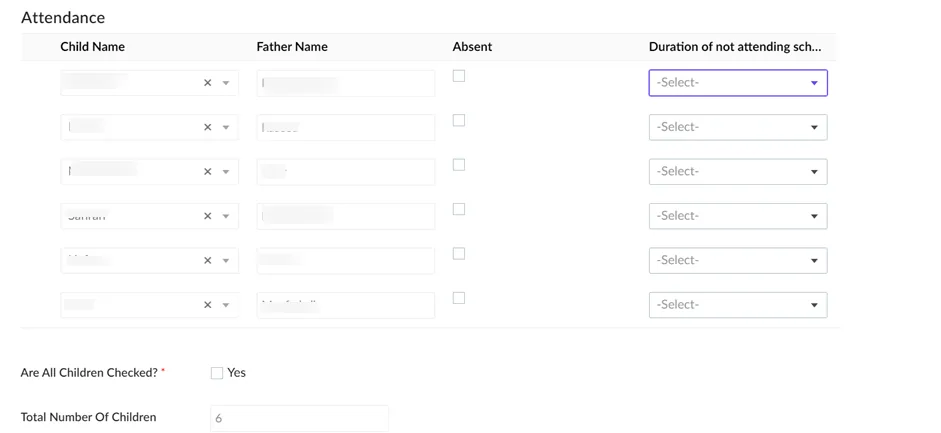Clear the Child Name in the third row

point(208,172)
